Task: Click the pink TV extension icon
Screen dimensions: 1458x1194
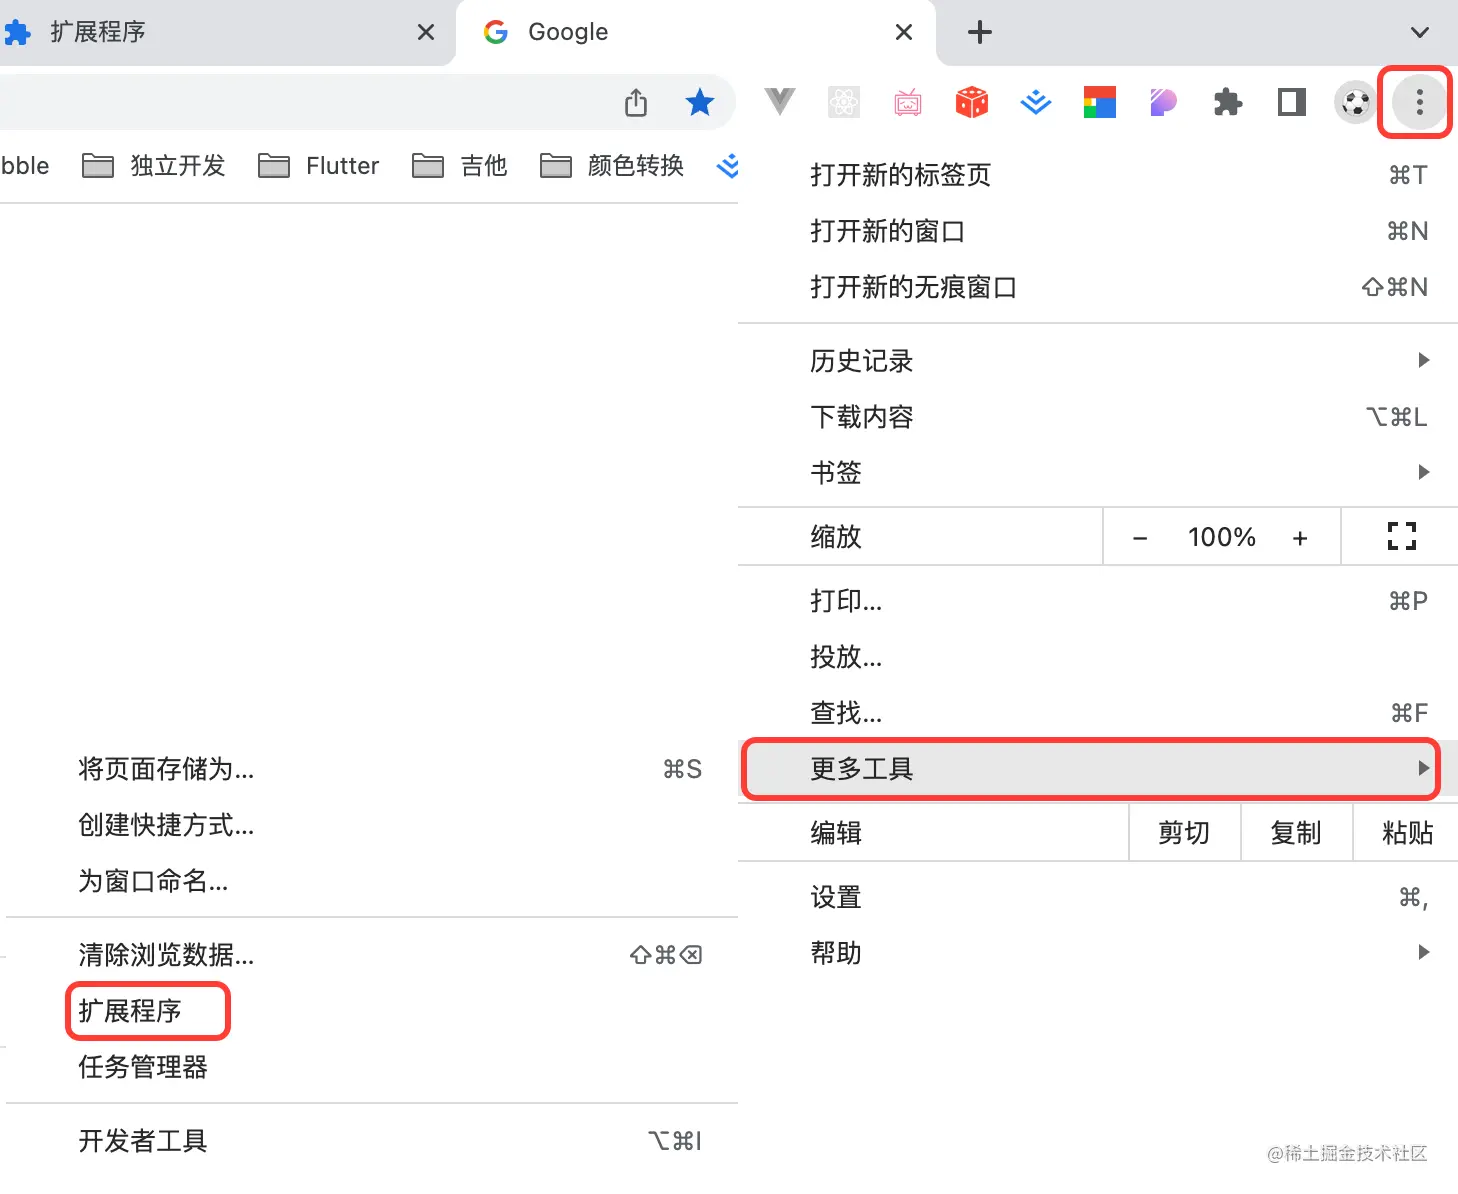Action: (x=908, y=102)
